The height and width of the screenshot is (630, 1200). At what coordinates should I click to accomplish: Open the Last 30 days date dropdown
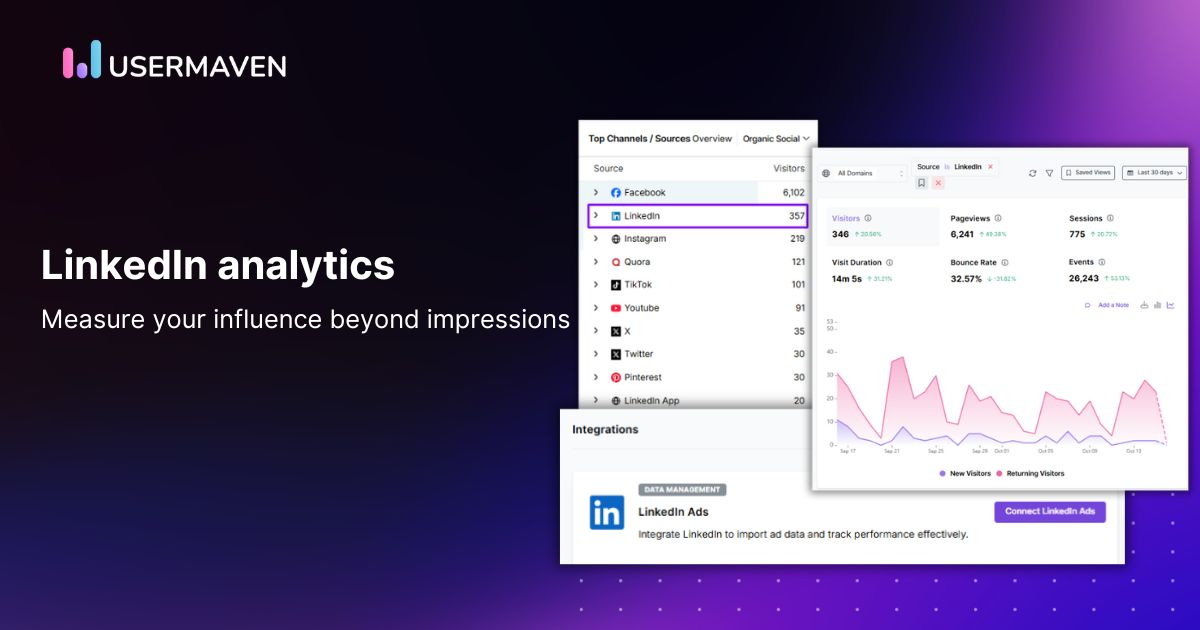tap(1153, 173)
